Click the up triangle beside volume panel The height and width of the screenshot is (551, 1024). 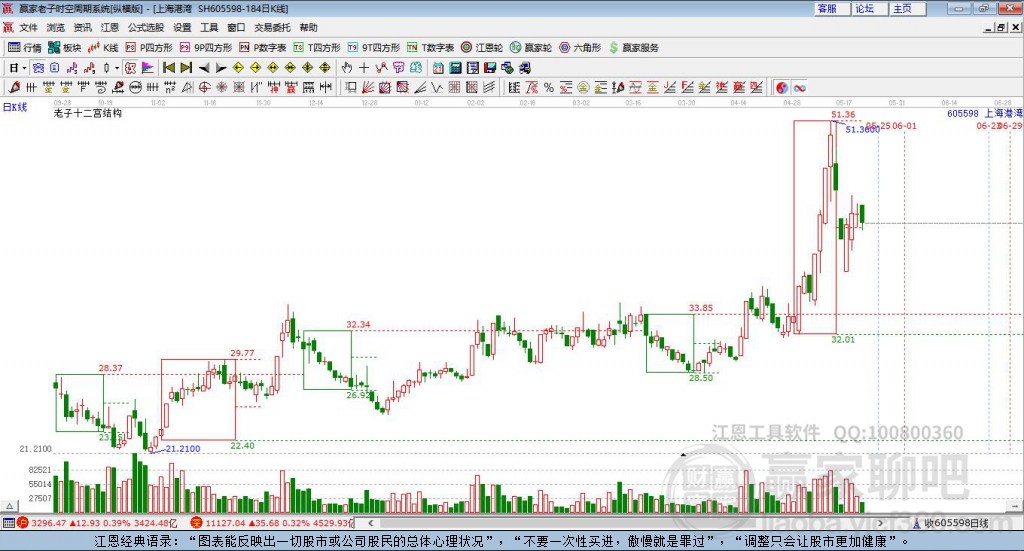10,506
